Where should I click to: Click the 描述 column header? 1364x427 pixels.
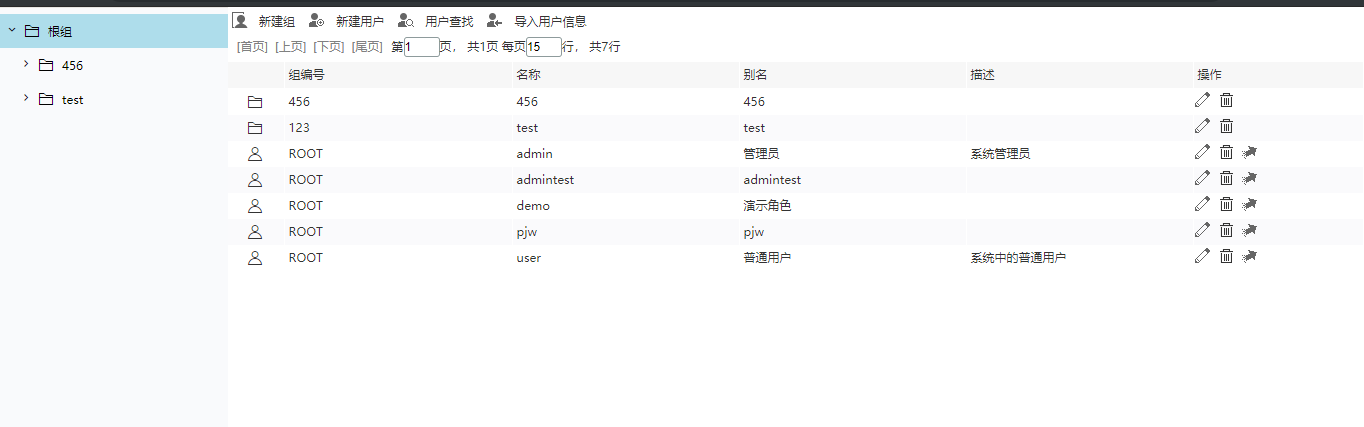[983, 75]
